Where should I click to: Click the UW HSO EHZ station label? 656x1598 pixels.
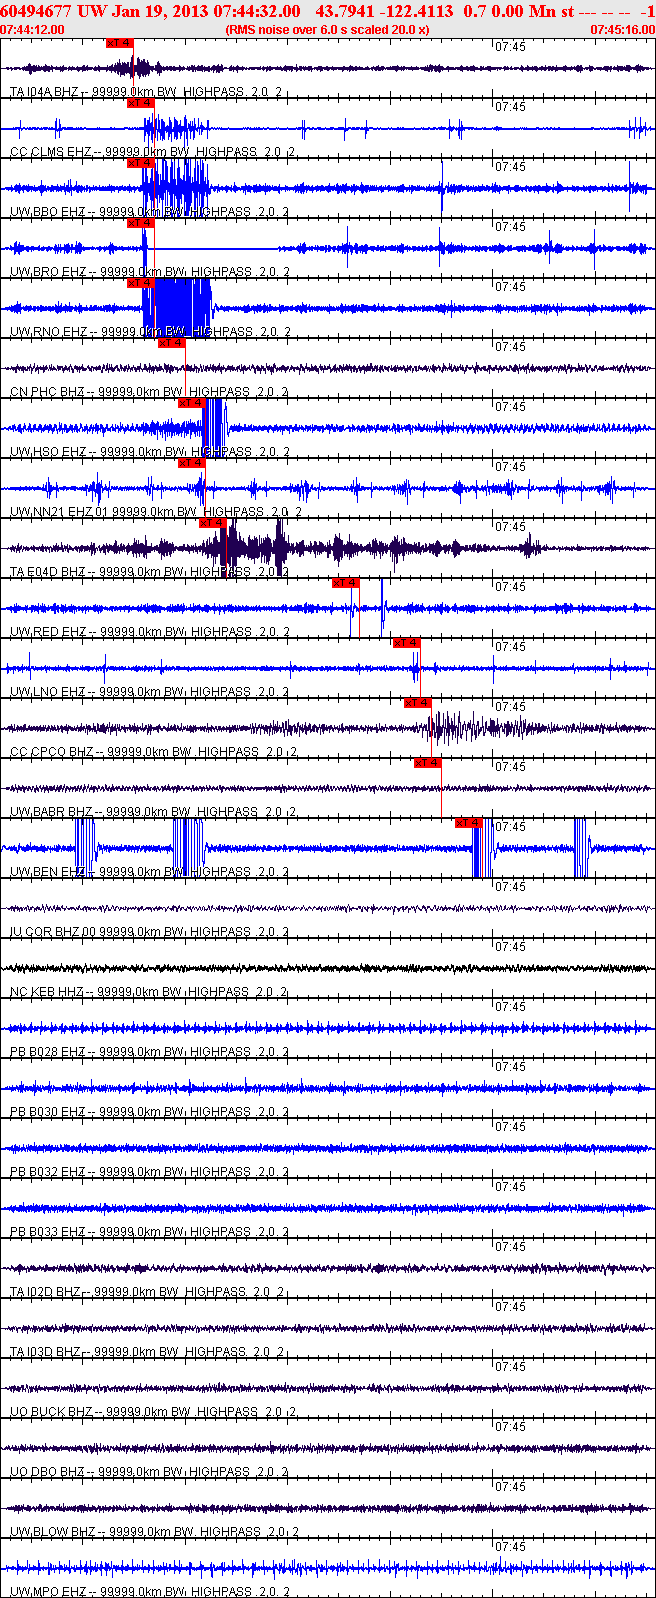(x=48, y=452)
